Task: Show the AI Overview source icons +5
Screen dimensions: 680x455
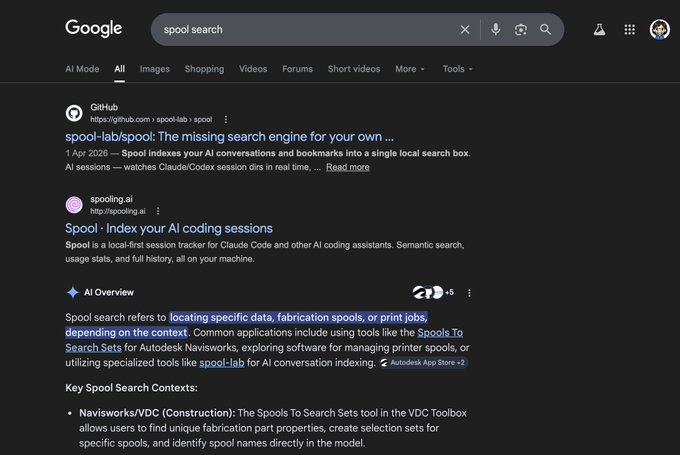Action: pos(433,292)
